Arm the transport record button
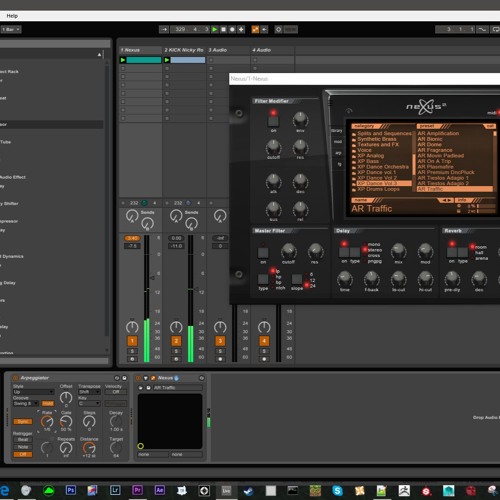Viewport: 500px width, 500px height. (232, 29)
